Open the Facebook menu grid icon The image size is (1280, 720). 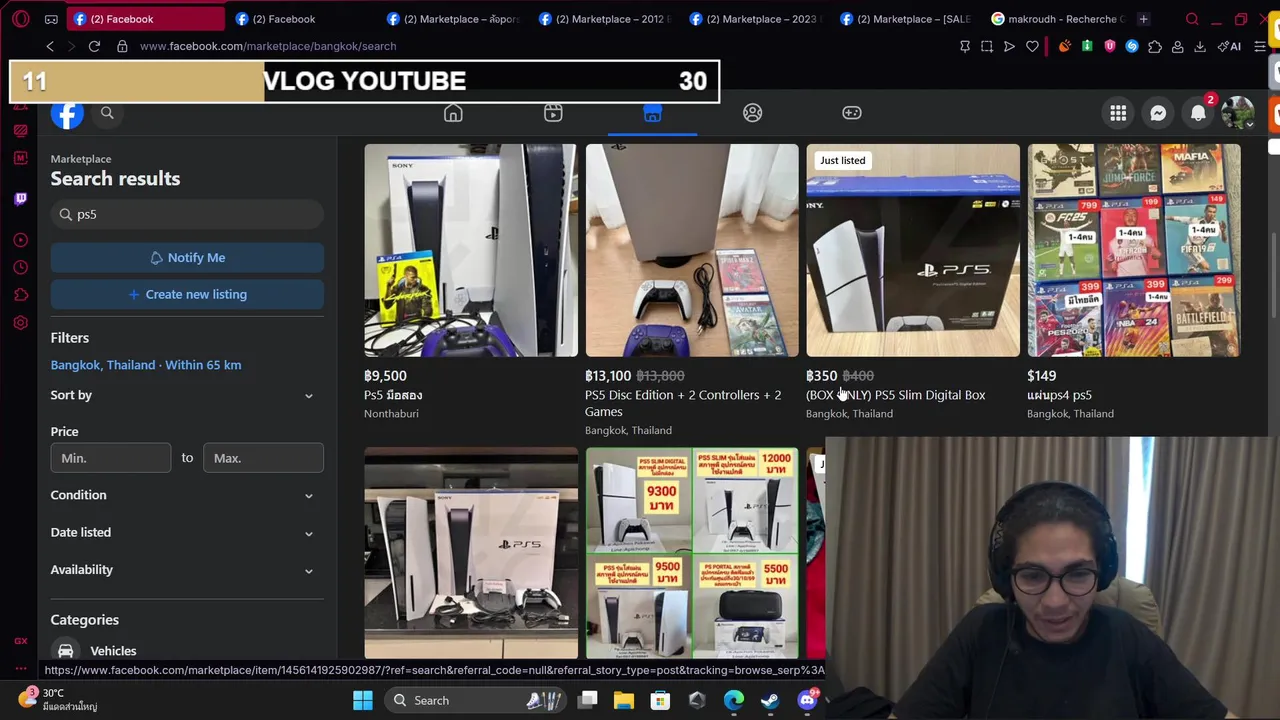[1118, 113]
